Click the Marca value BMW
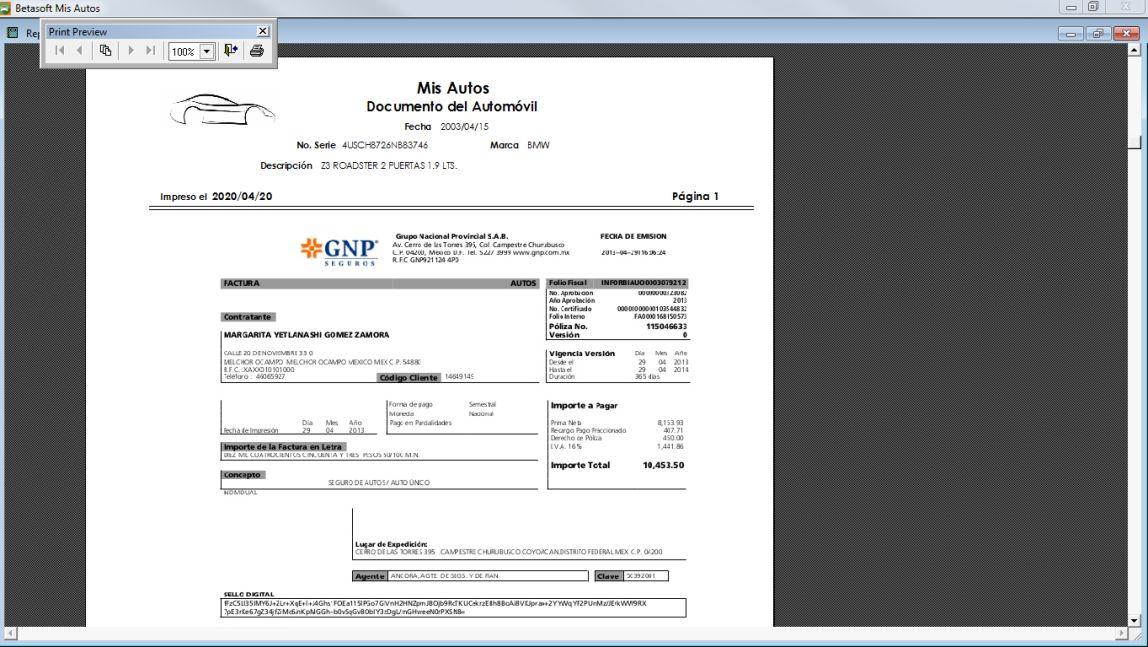1148x647 pixels. coord(538,145)
